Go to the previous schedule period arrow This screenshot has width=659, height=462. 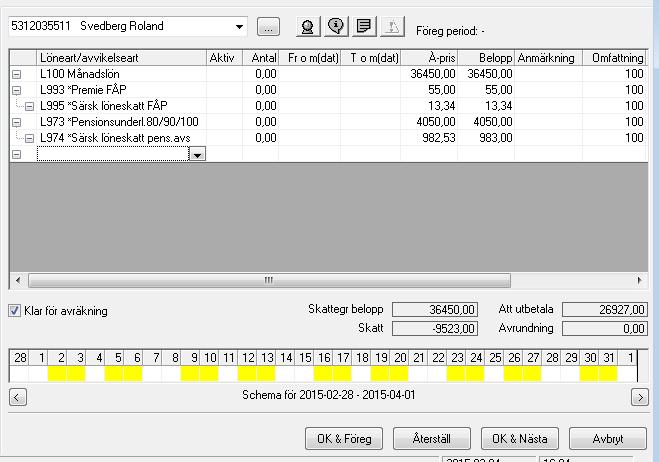point(18,397)
